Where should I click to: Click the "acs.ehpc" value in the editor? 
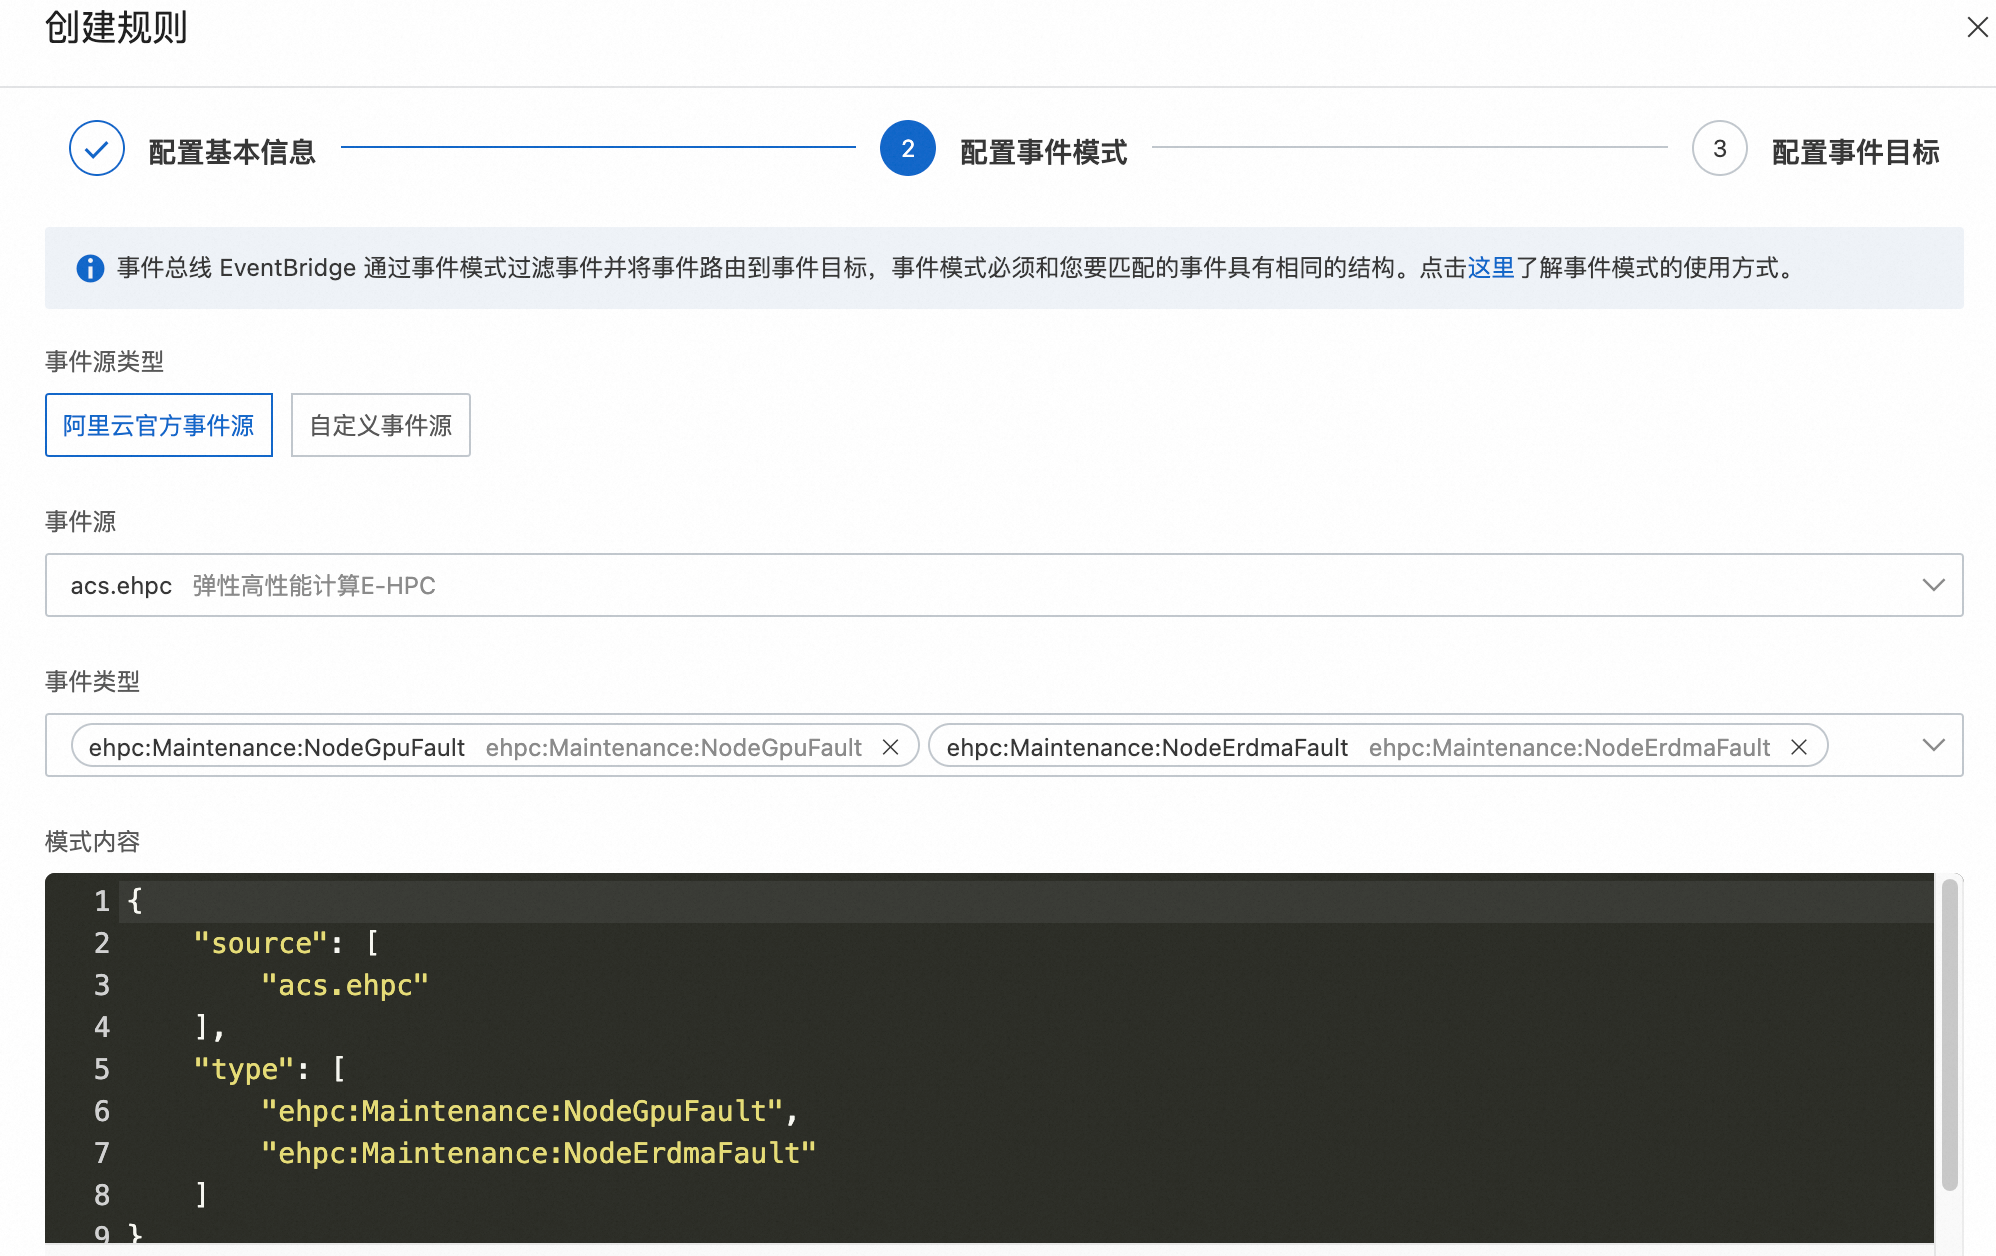(345, 985)
